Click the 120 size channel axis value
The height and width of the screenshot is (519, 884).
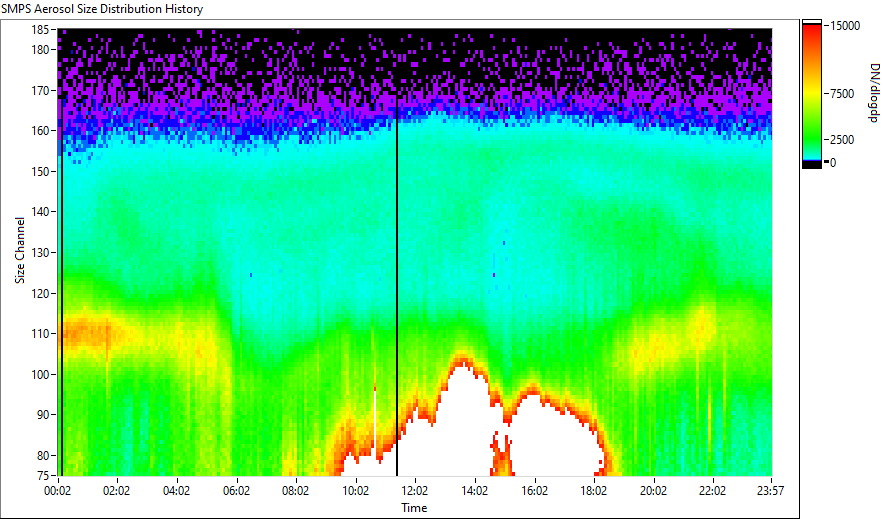coord(41,293)
